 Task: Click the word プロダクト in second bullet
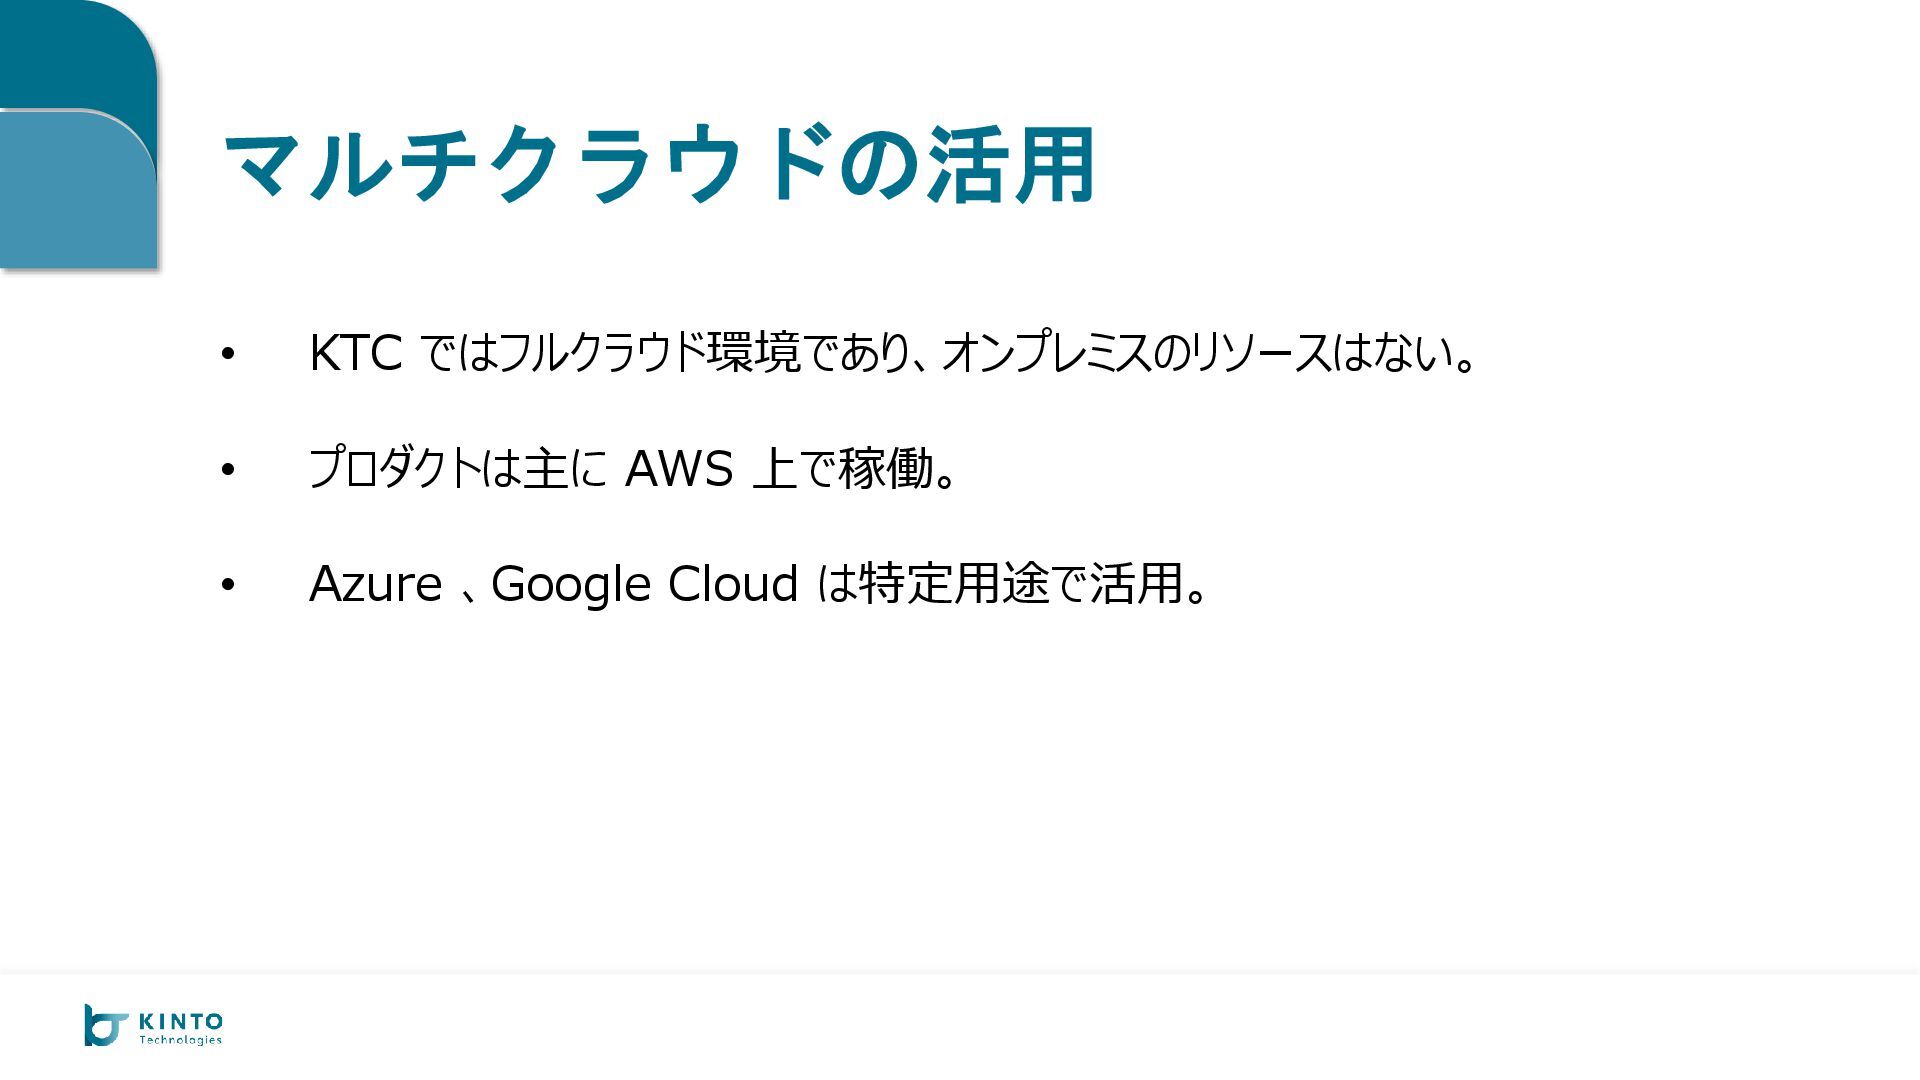point(394,468)
